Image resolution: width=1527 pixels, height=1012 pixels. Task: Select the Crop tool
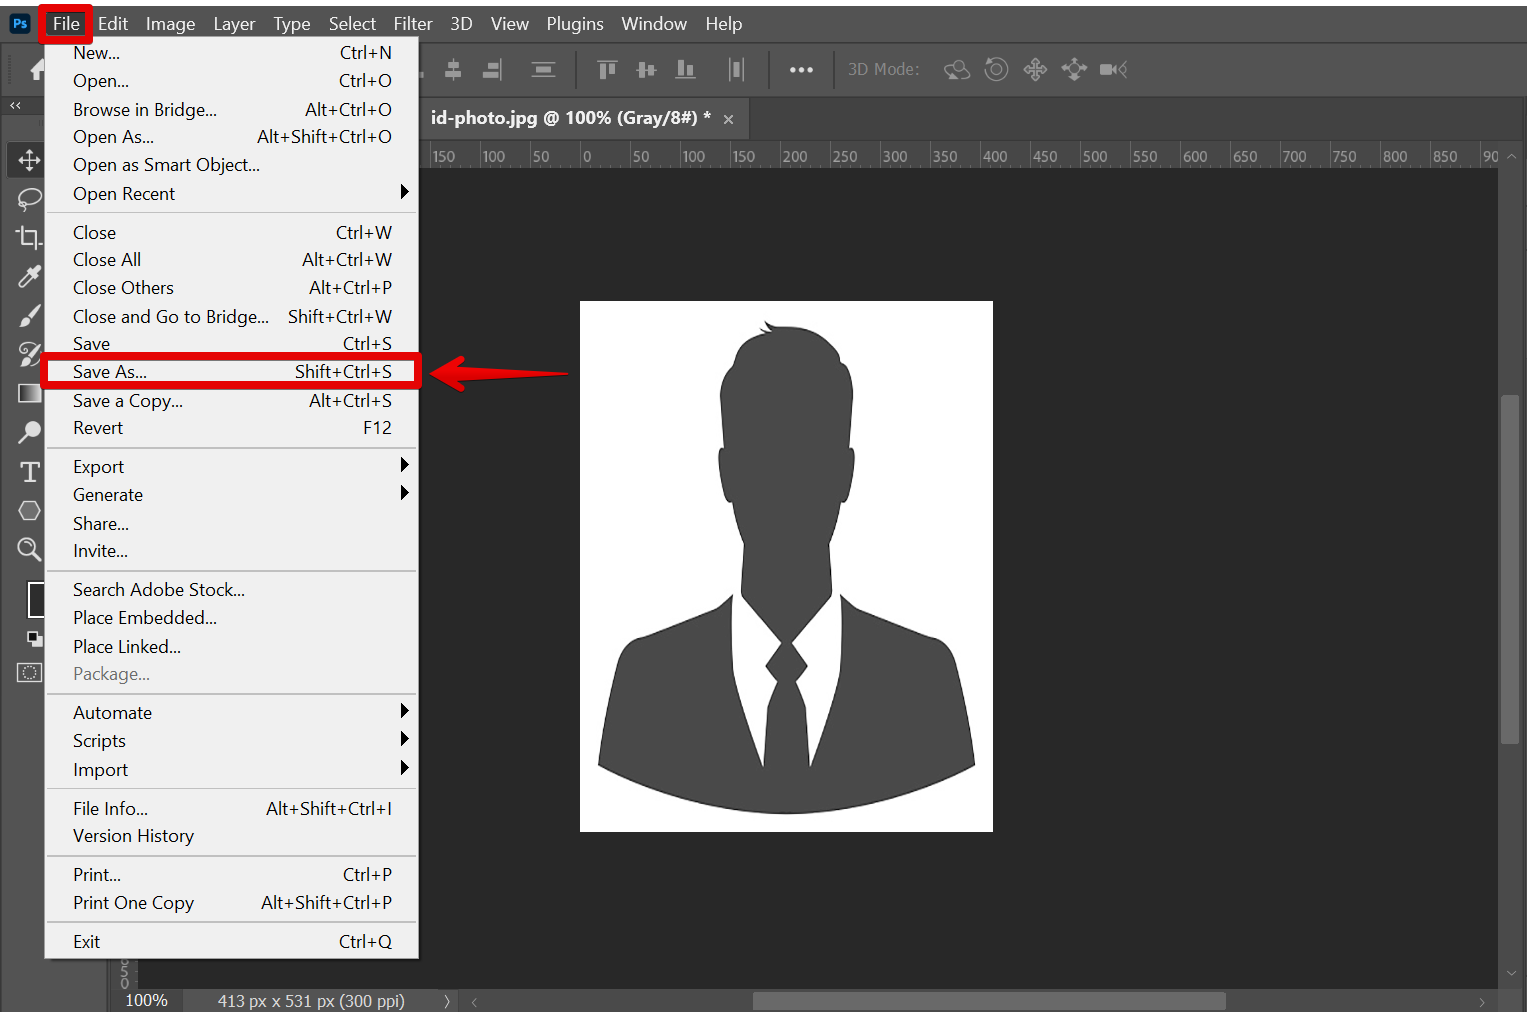click(28, 237)
